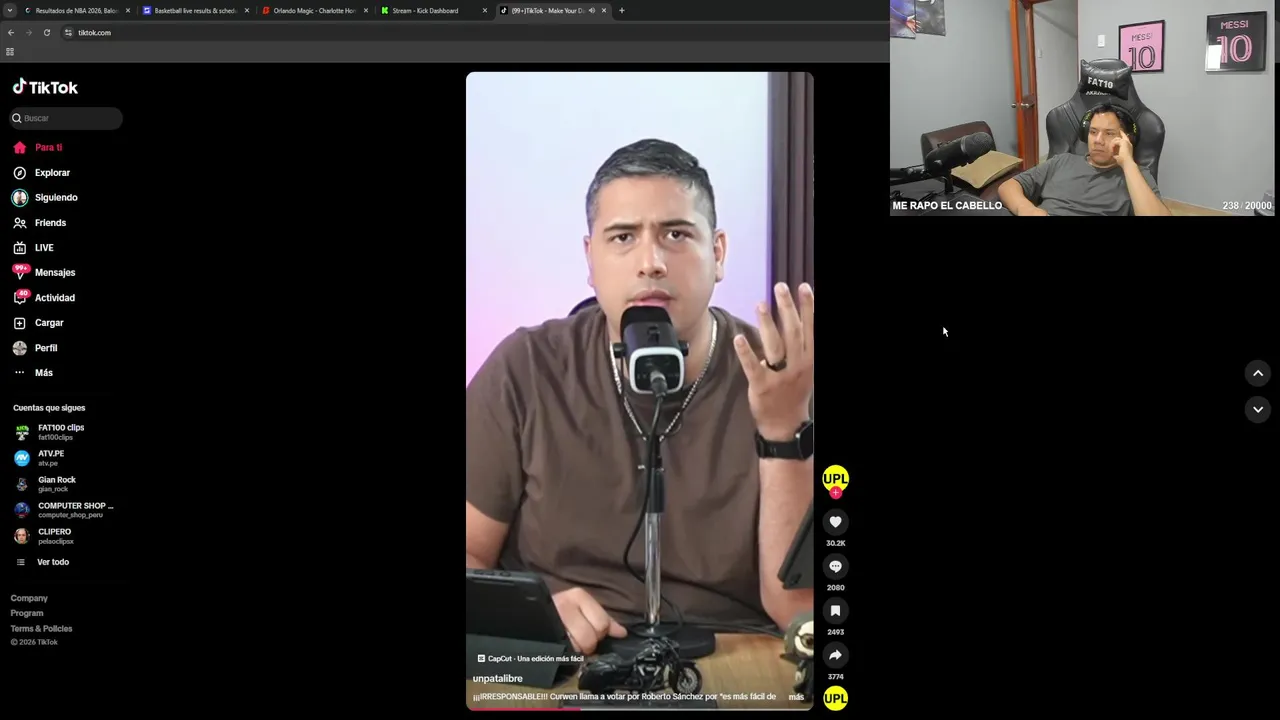The width and height of the screenshot is (1280, 720).
Task: Click the TikTok logo
Action: [45, 87]
